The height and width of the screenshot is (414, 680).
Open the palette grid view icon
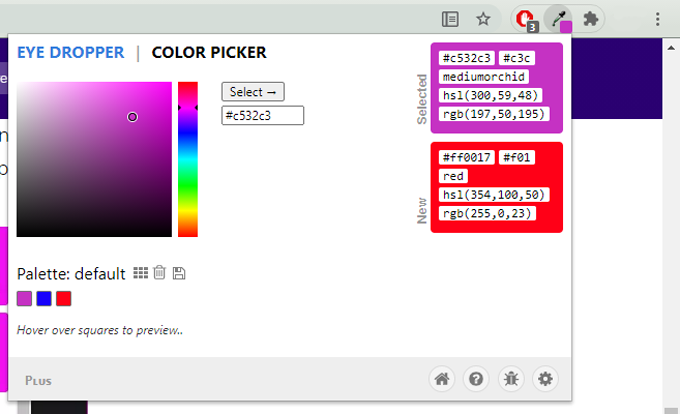pos(141,273)
